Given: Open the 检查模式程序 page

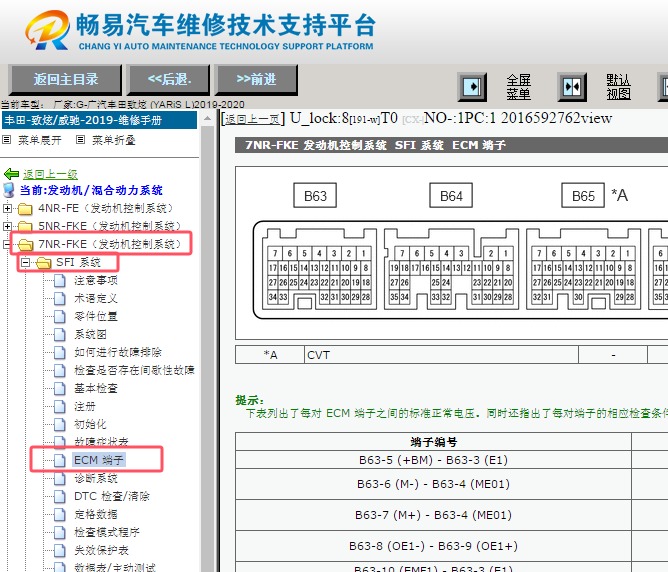Looking at the screenshot, I should [x=107, y=532].
